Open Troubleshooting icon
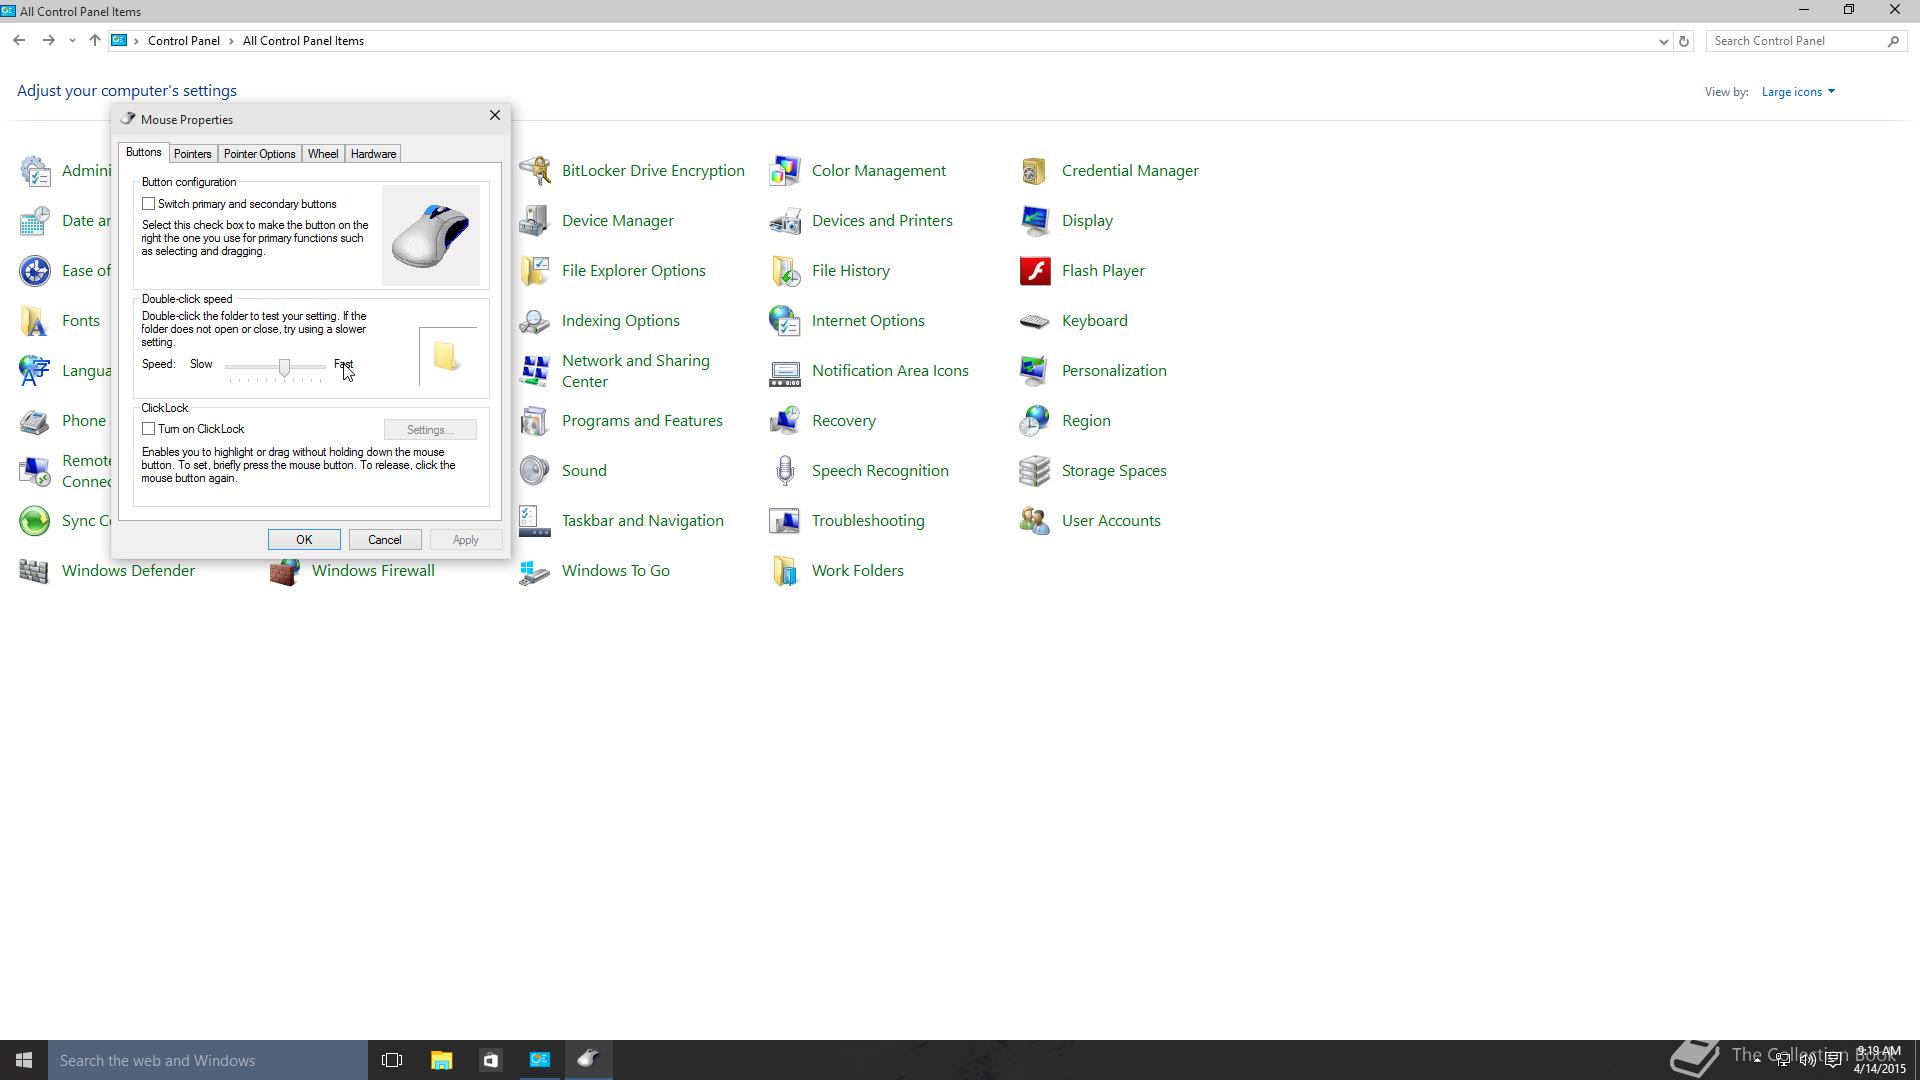The image size is (1920, 1080). [785, 521]
